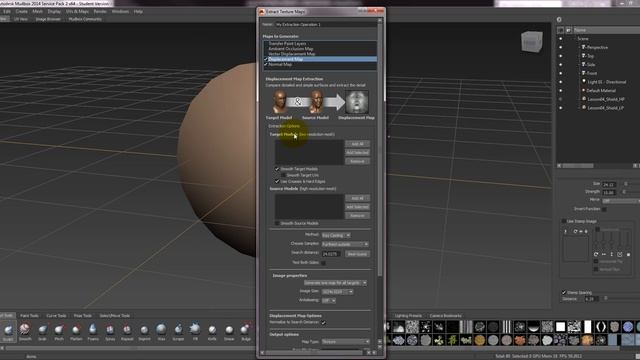The image size is (640, 360).
Task: Select the Fill sculpt tool
Action: tap(195, 331)
